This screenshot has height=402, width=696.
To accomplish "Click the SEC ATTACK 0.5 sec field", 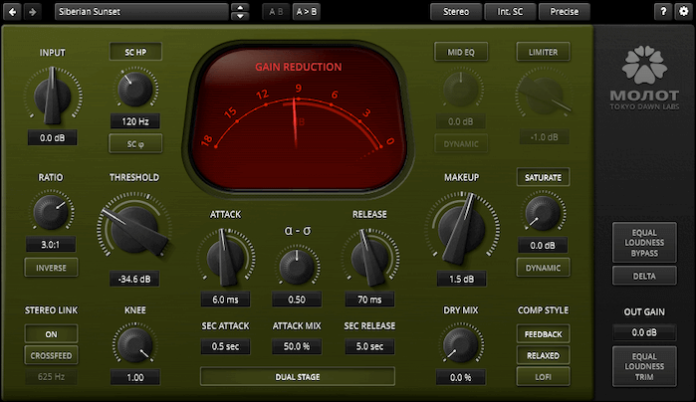I will [225, 346].
